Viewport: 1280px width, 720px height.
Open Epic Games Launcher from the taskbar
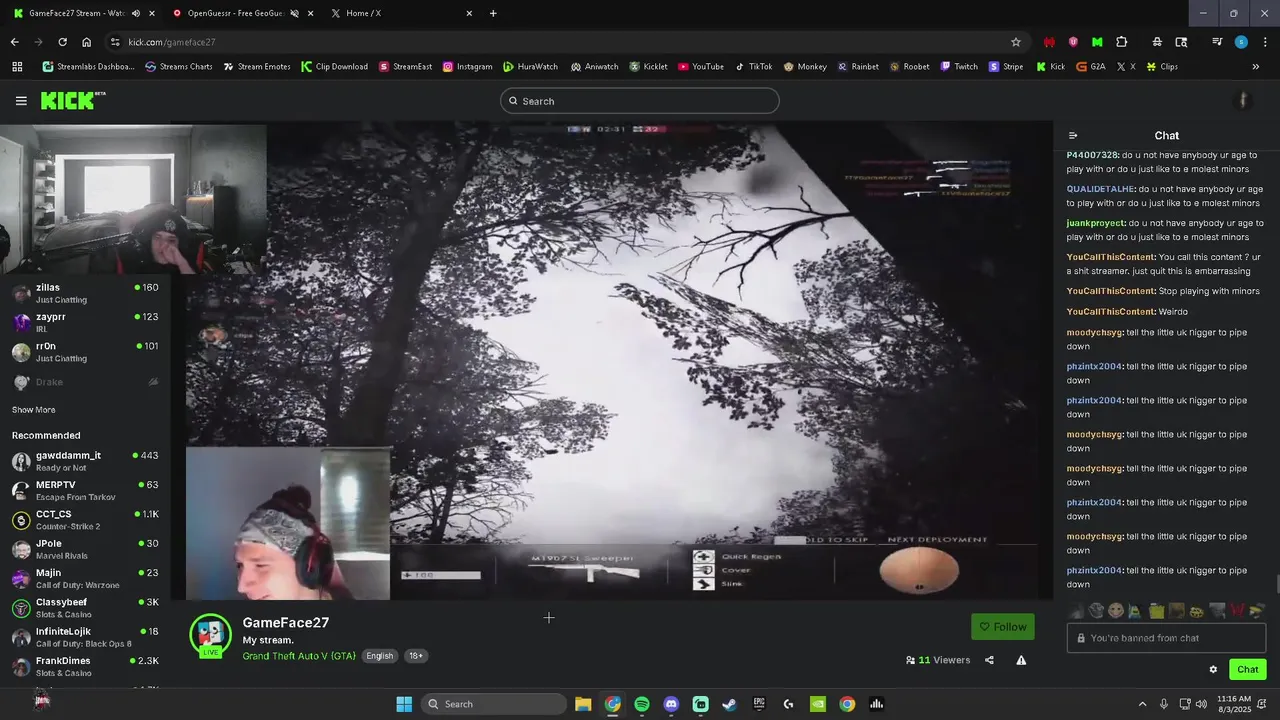point(759,704)
